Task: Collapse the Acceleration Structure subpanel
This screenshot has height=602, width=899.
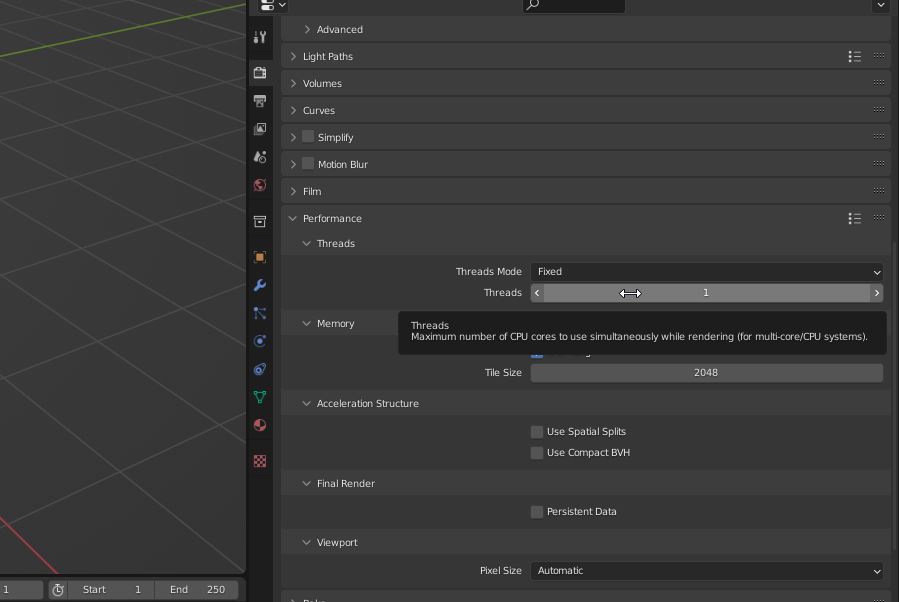Action: (307, 404)
